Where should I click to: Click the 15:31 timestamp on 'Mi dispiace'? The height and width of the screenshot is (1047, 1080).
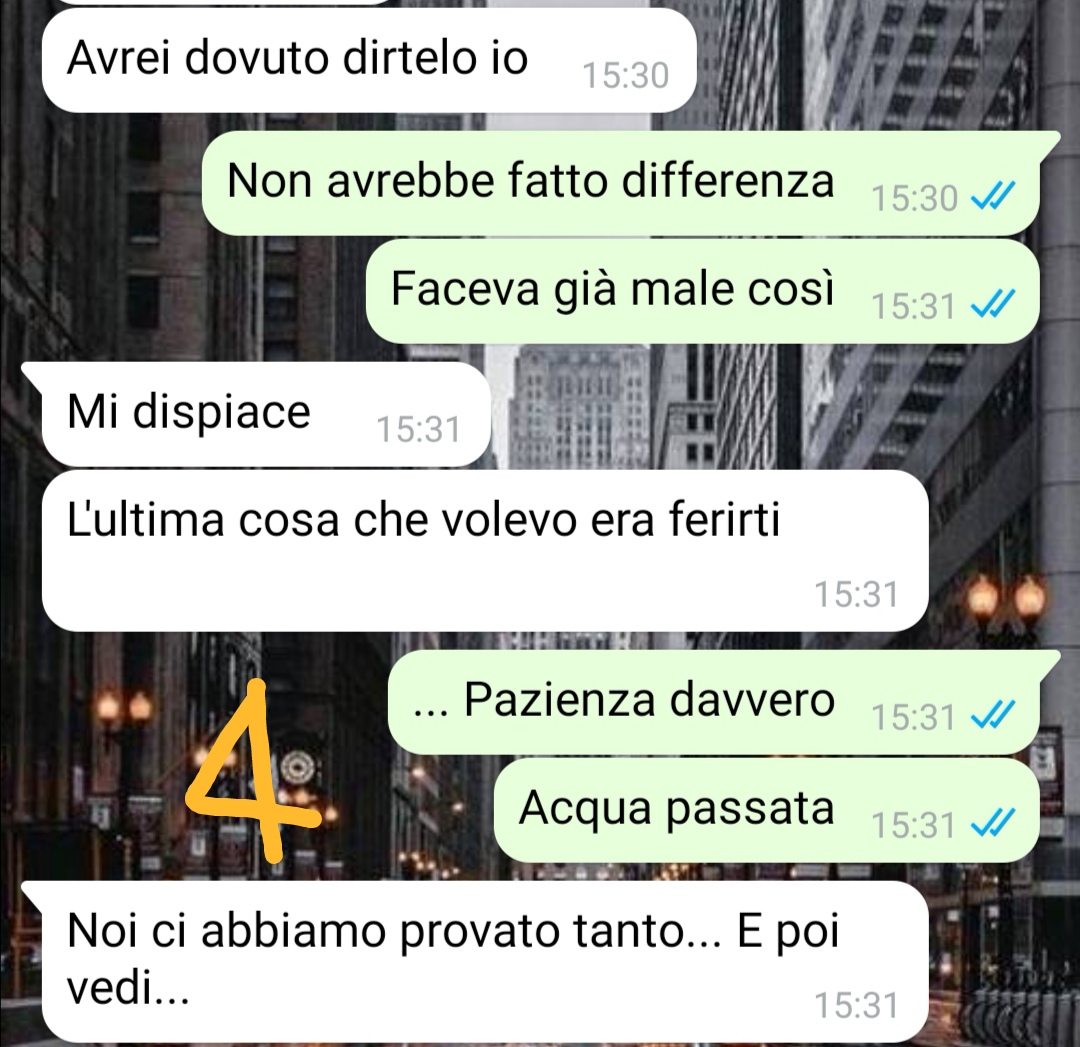pos(418,430)
